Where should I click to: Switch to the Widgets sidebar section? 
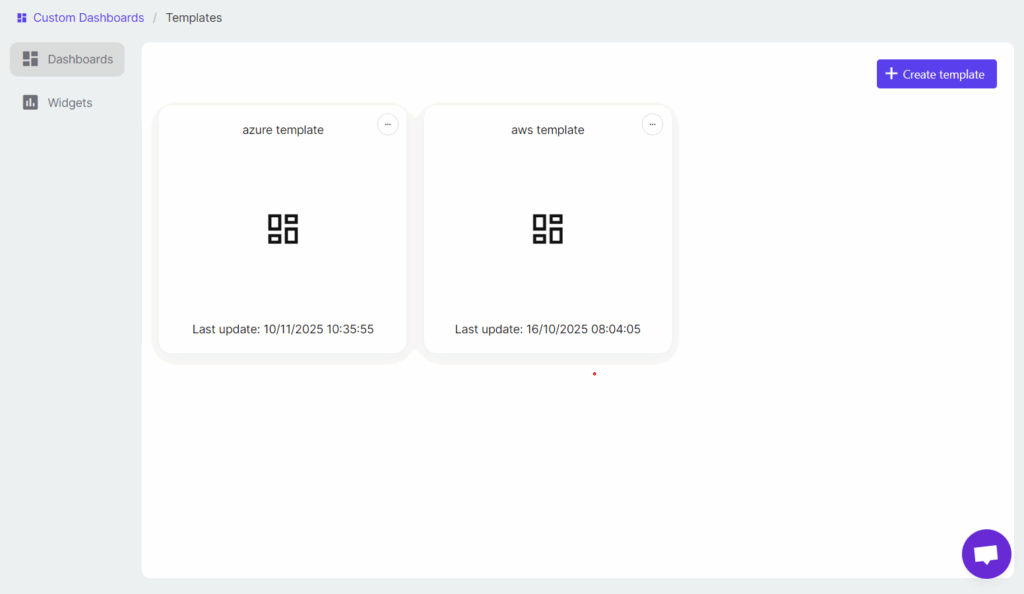click(x=70, y=102)
